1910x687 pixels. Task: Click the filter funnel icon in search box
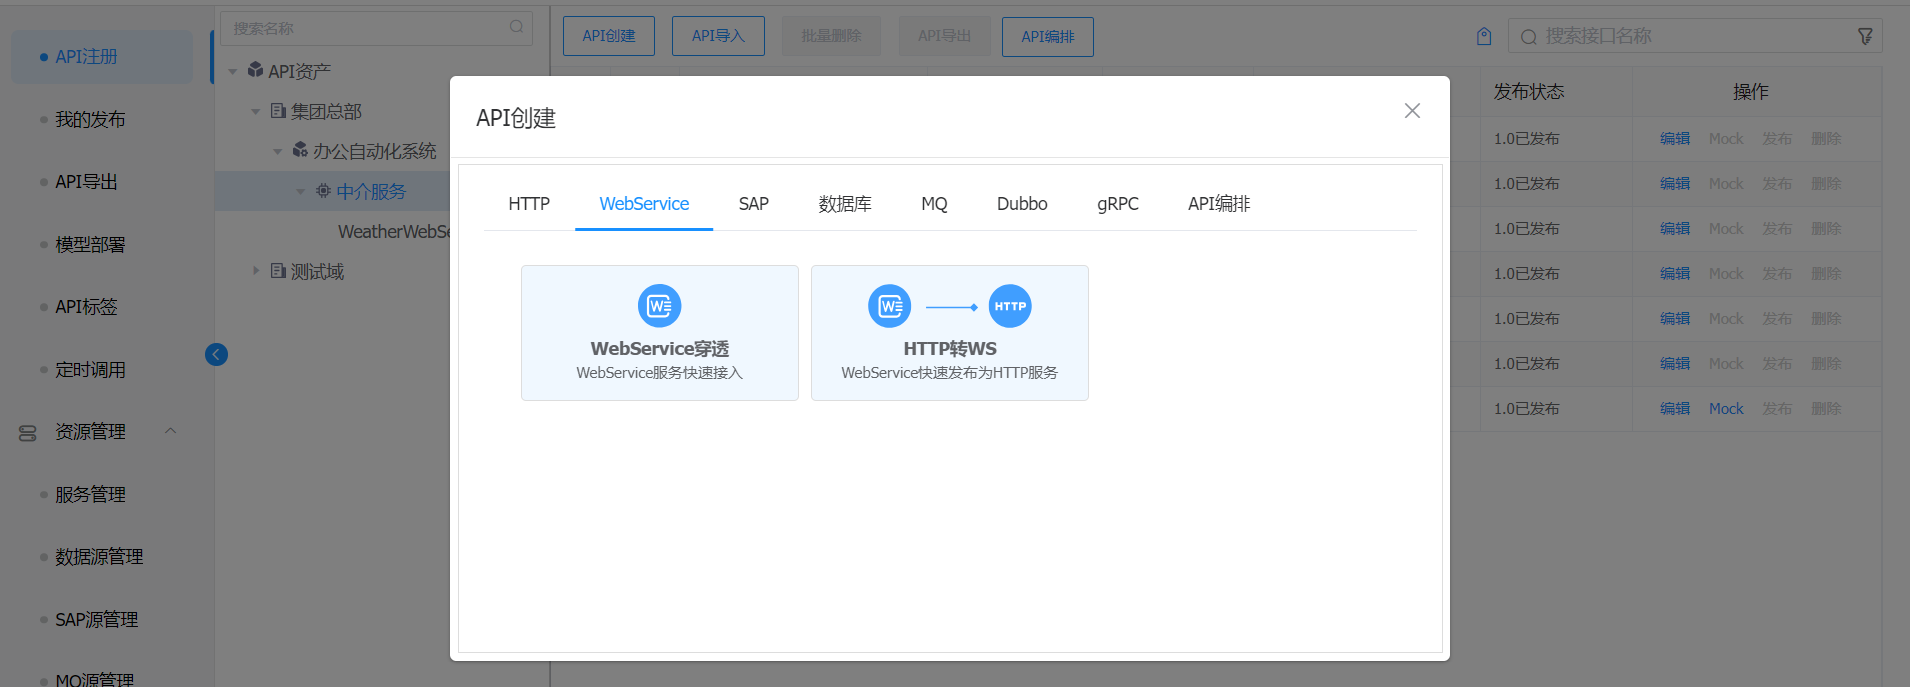pos(1865,36)
